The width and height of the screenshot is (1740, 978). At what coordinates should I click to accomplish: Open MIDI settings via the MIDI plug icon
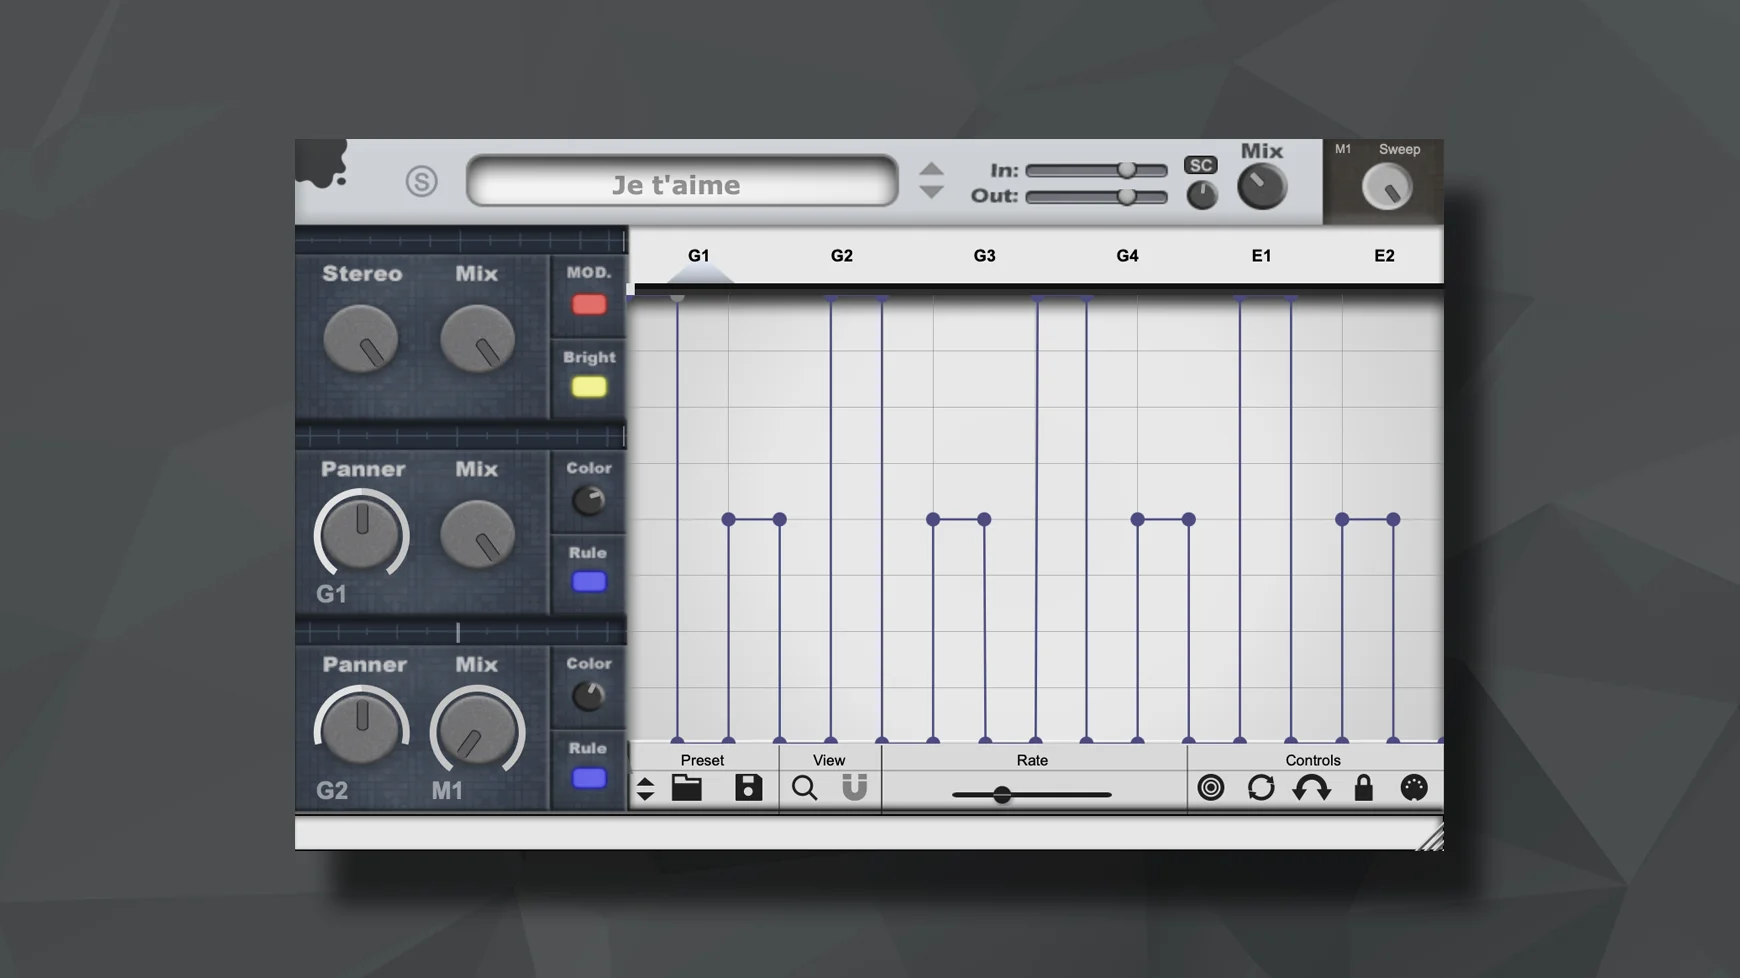click(1415, 789)
